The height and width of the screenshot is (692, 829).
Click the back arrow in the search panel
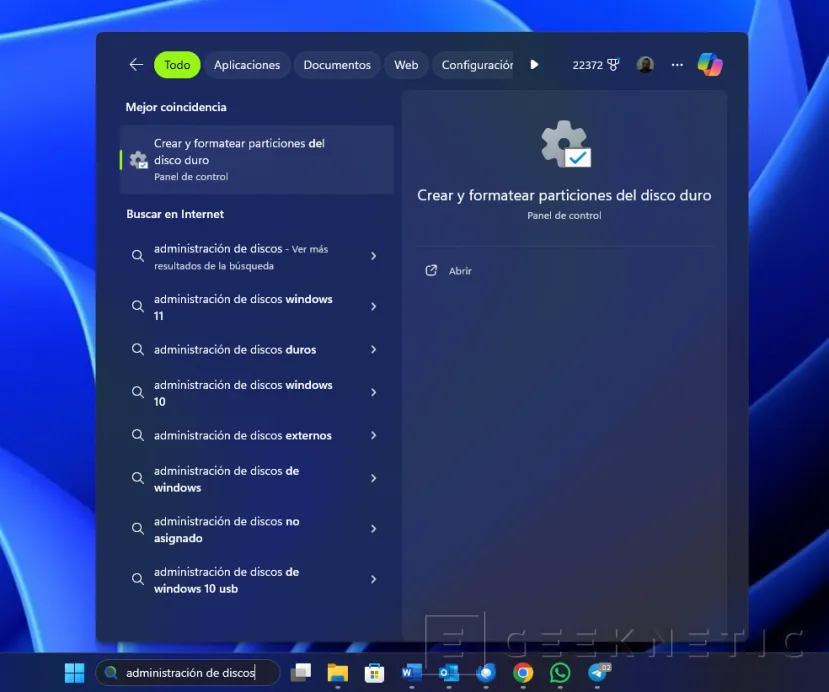pyautogui.click(x=135, y=64)
